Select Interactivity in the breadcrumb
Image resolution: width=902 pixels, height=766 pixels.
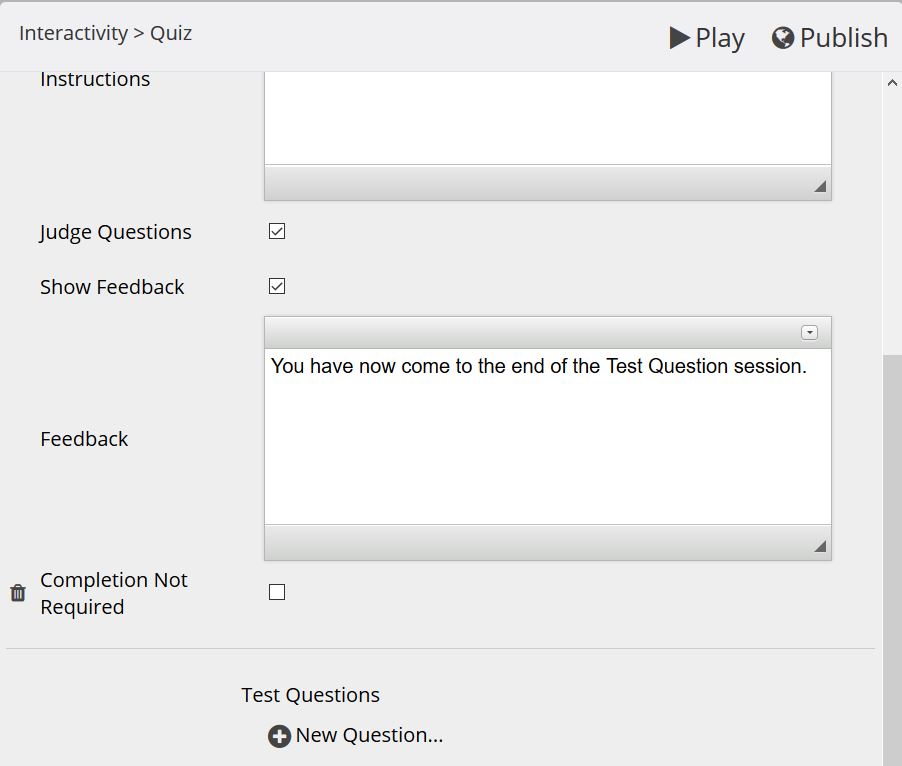pos(73,33)
